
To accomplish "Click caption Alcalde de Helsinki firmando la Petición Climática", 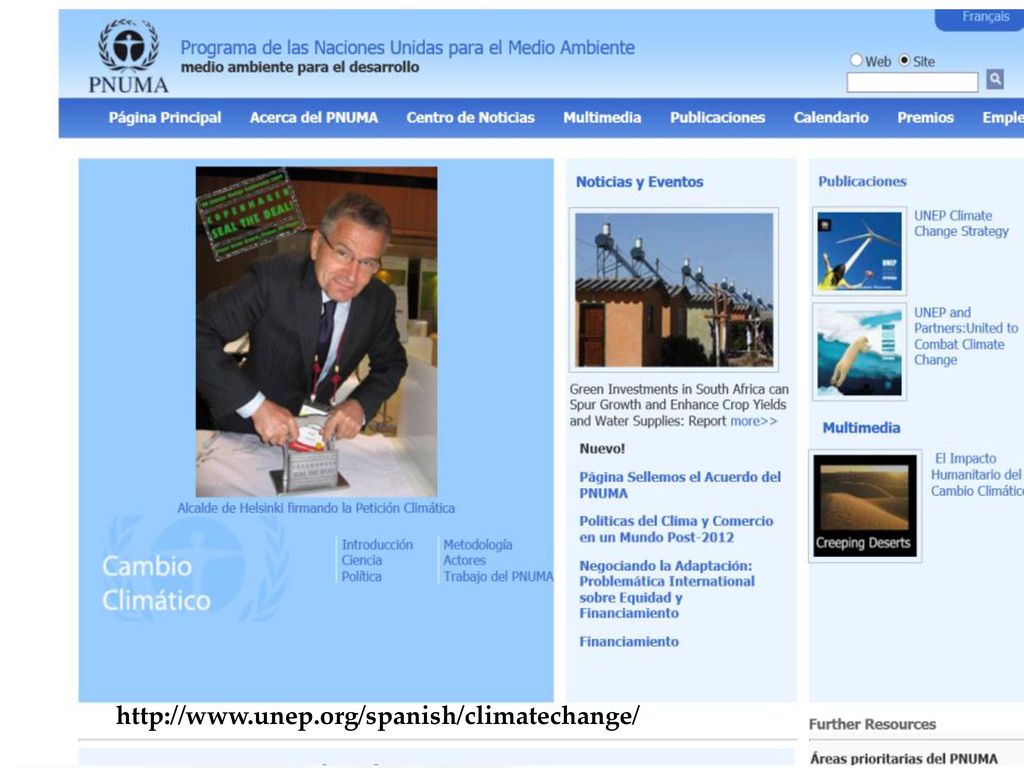I will point(316,508).
